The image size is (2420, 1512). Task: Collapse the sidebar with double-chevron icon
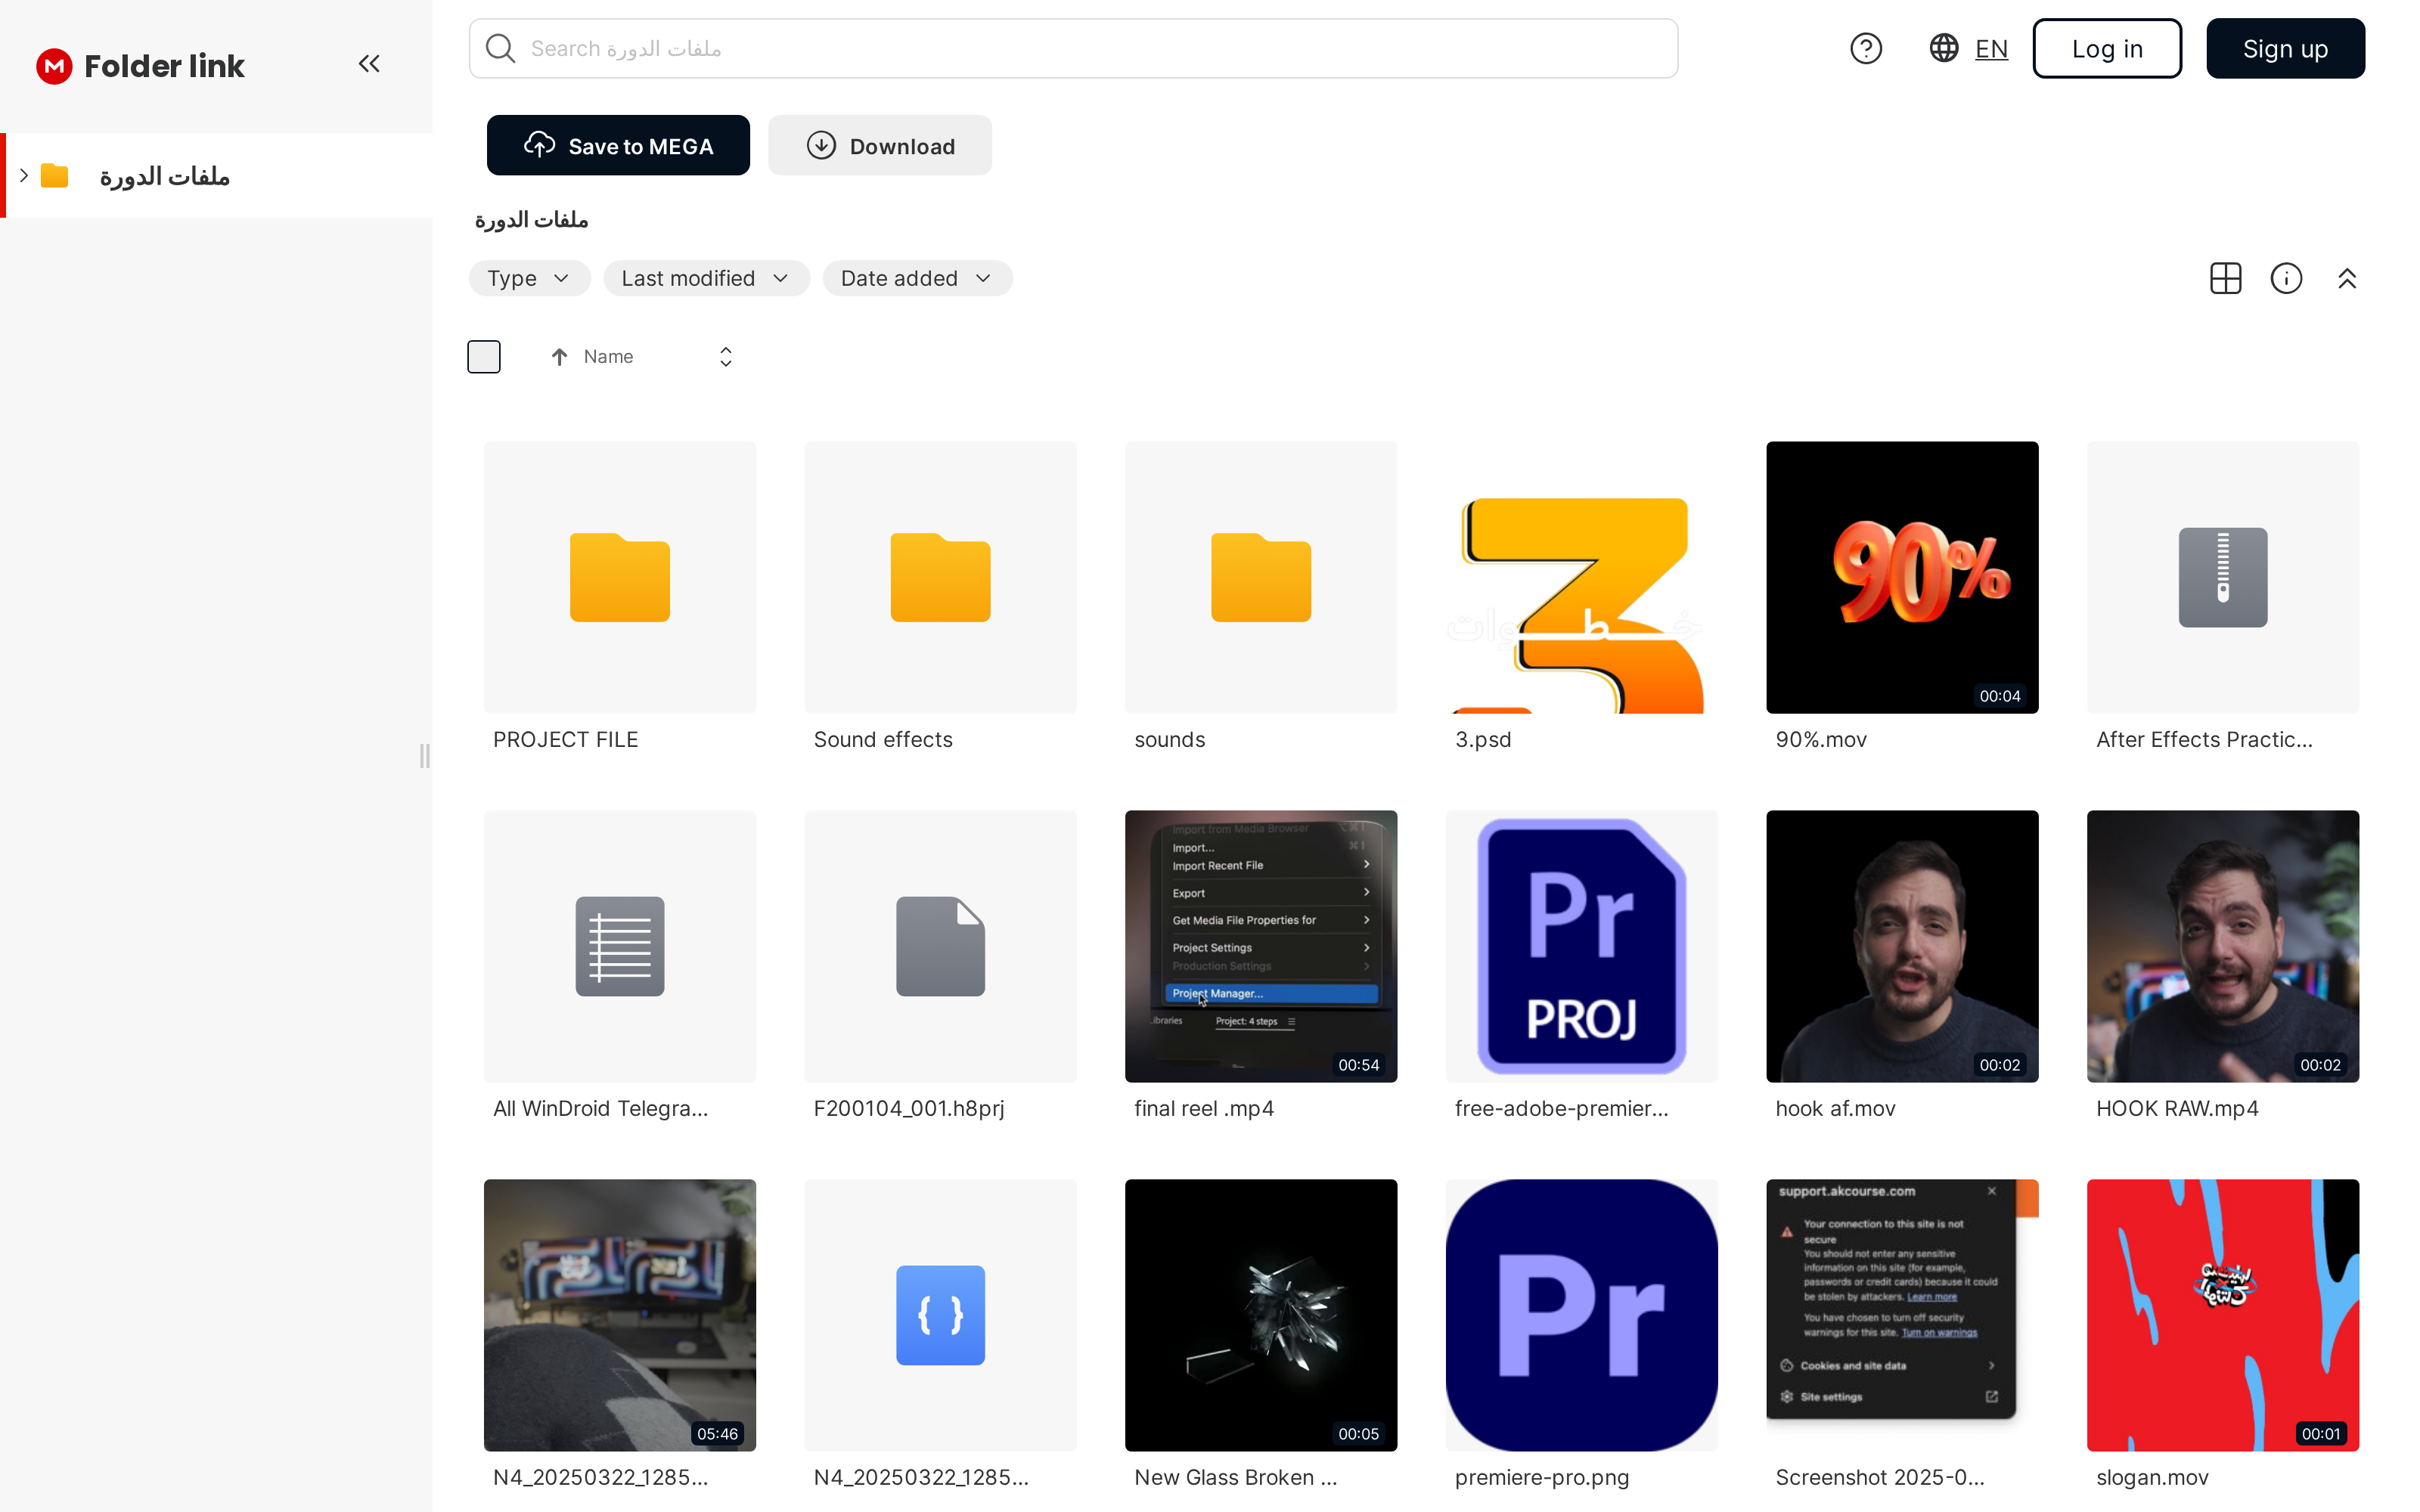click(369, 64)
